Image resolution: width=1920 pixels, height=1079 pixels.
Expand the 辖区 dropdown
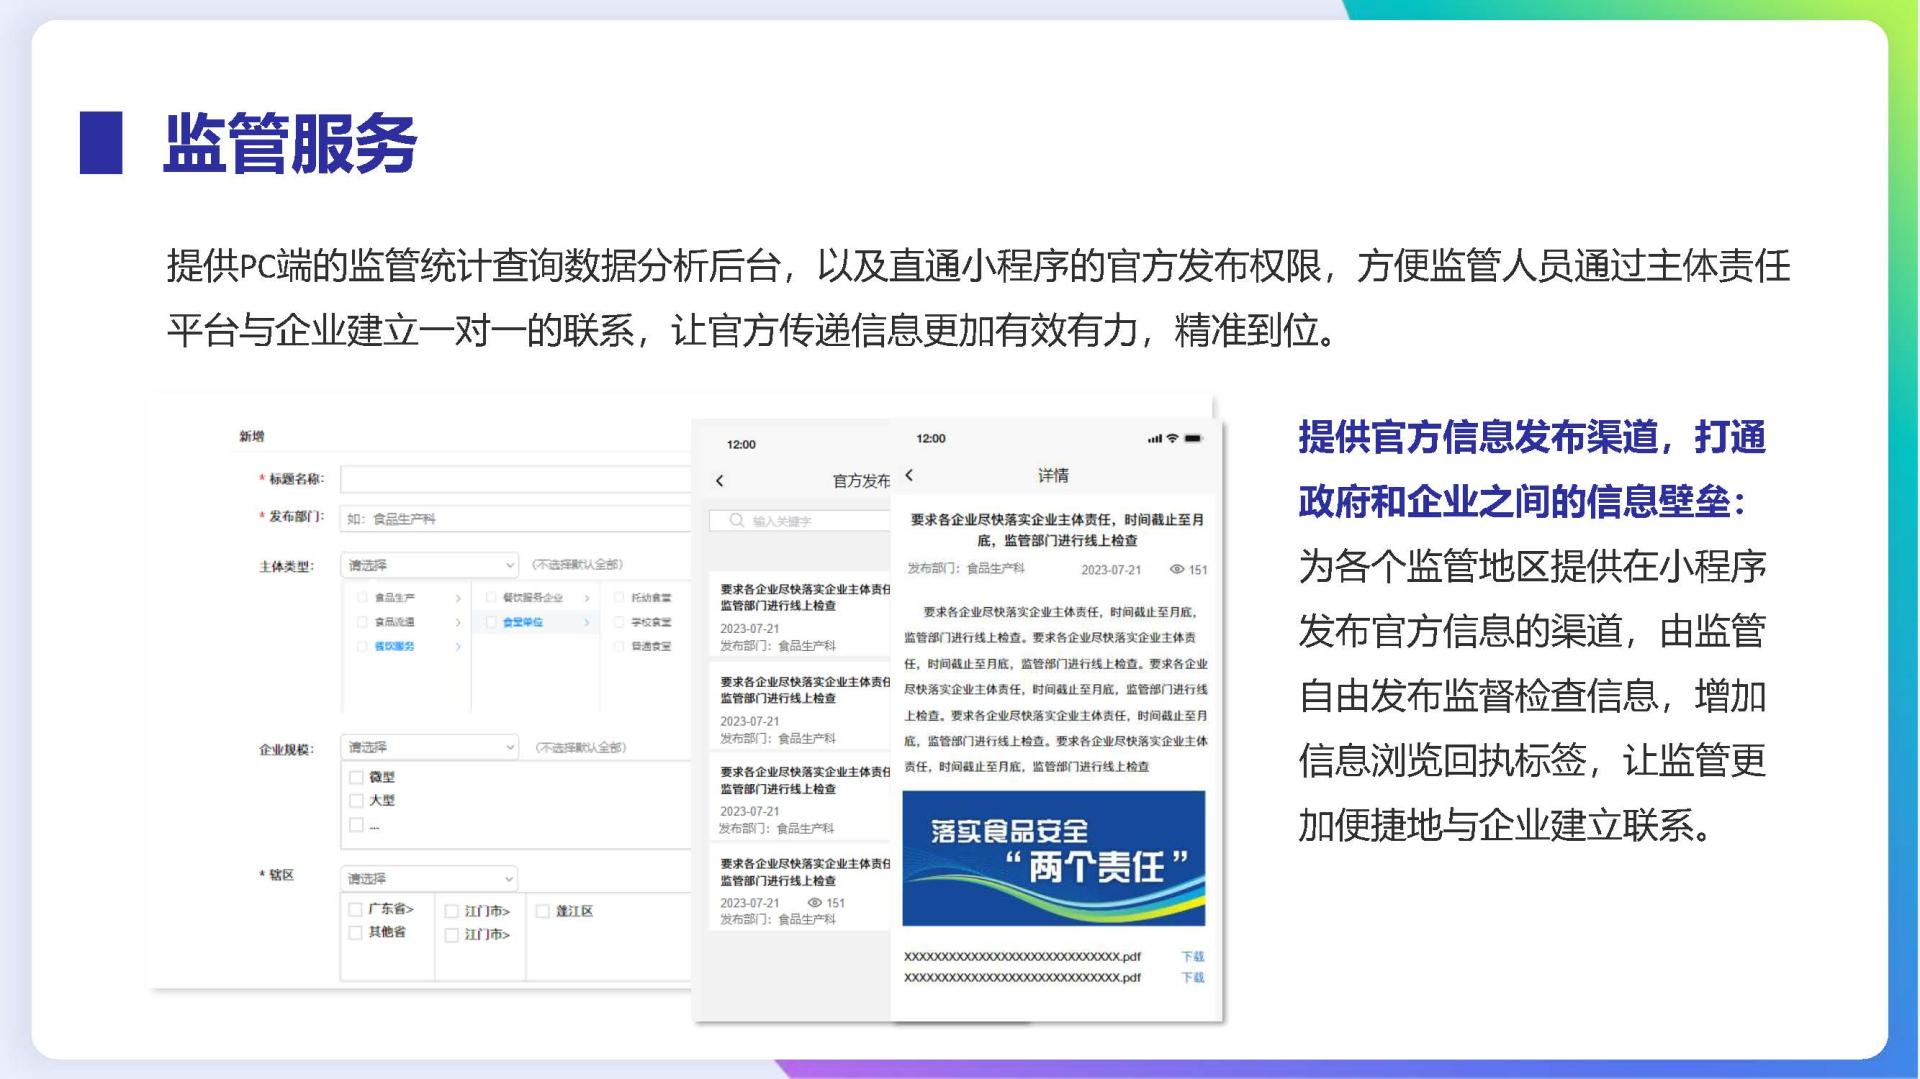(x=429, y=878)
